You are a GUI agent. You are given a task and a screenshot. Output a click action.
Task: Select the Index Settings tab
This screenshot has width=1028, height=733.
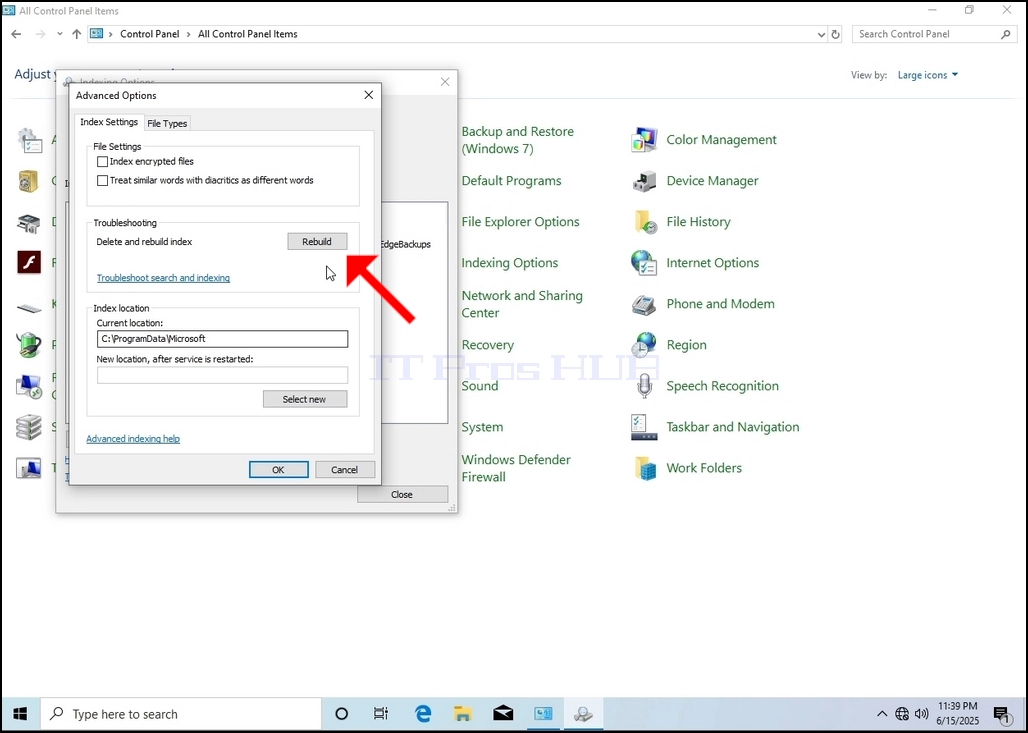pos(109,122)
